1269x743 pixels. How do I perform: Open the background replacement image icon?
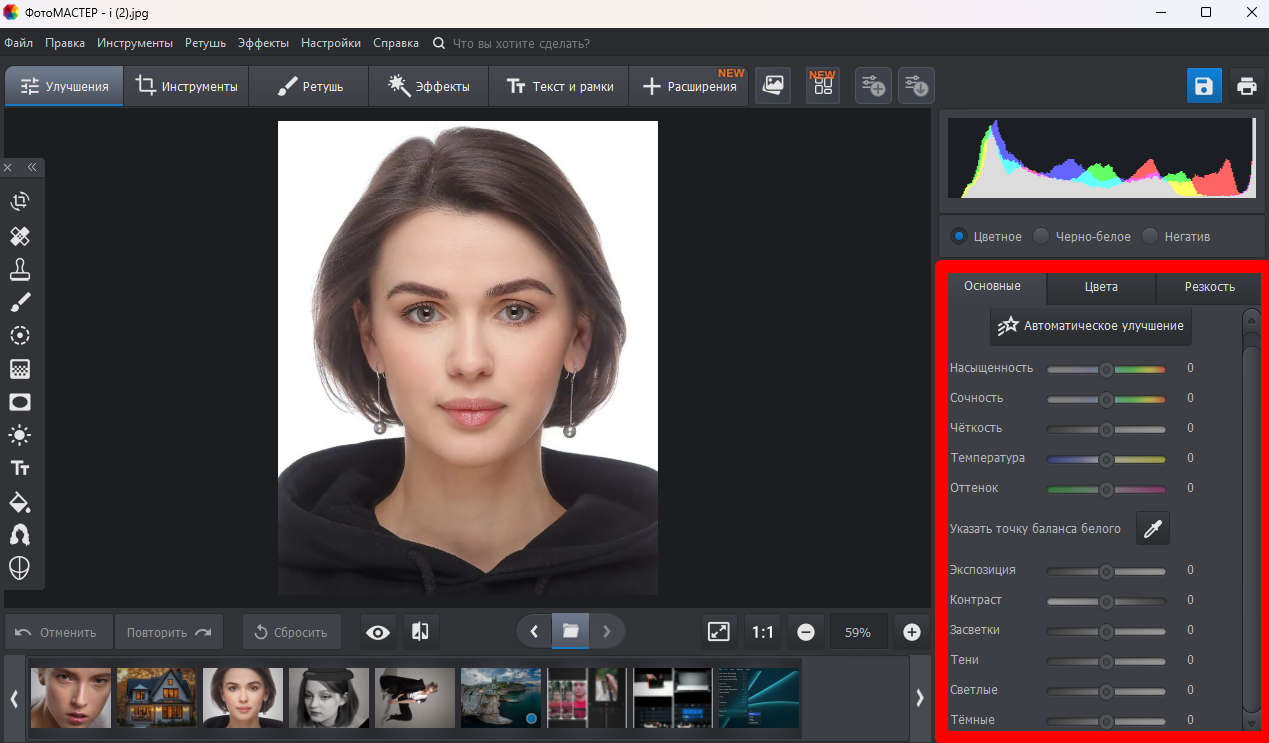click(x=773, y=86)
